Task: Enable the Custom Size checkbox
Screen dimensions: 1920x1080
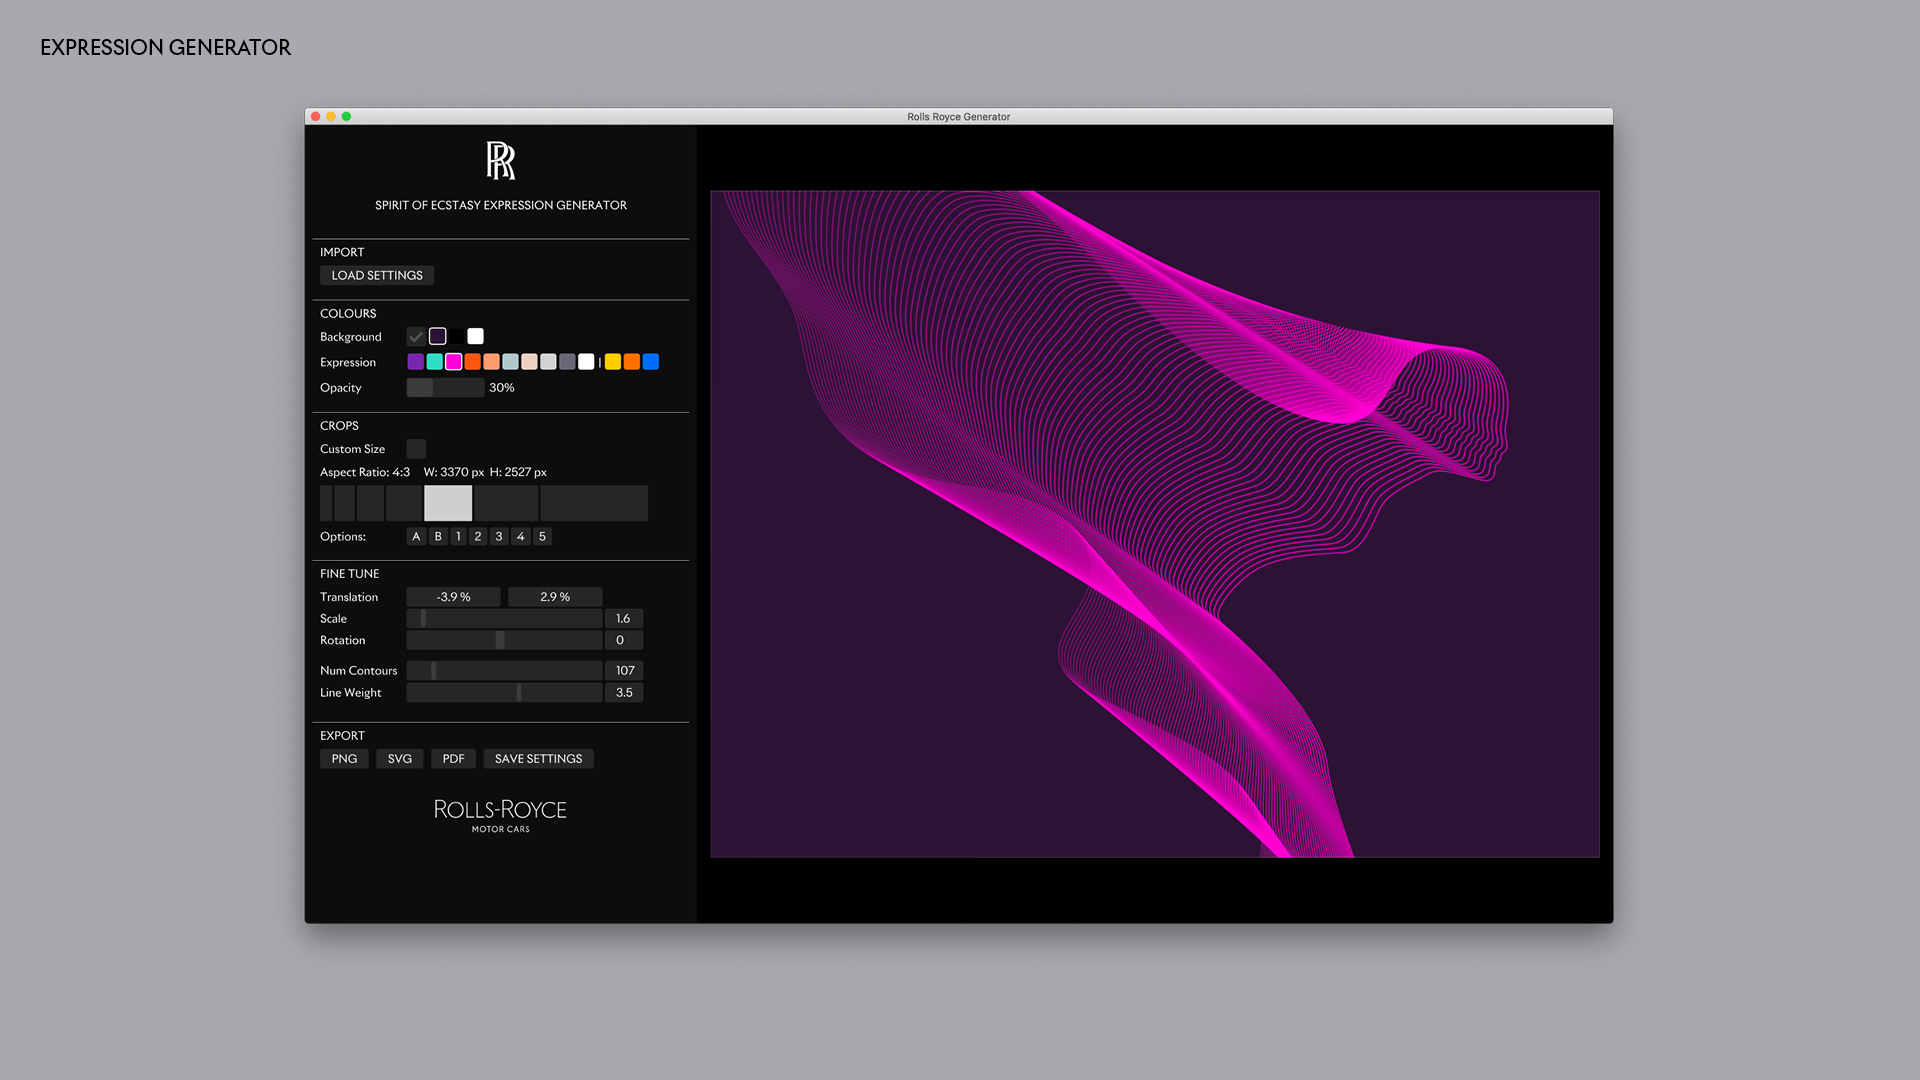Action: click(x=416, y=449)
